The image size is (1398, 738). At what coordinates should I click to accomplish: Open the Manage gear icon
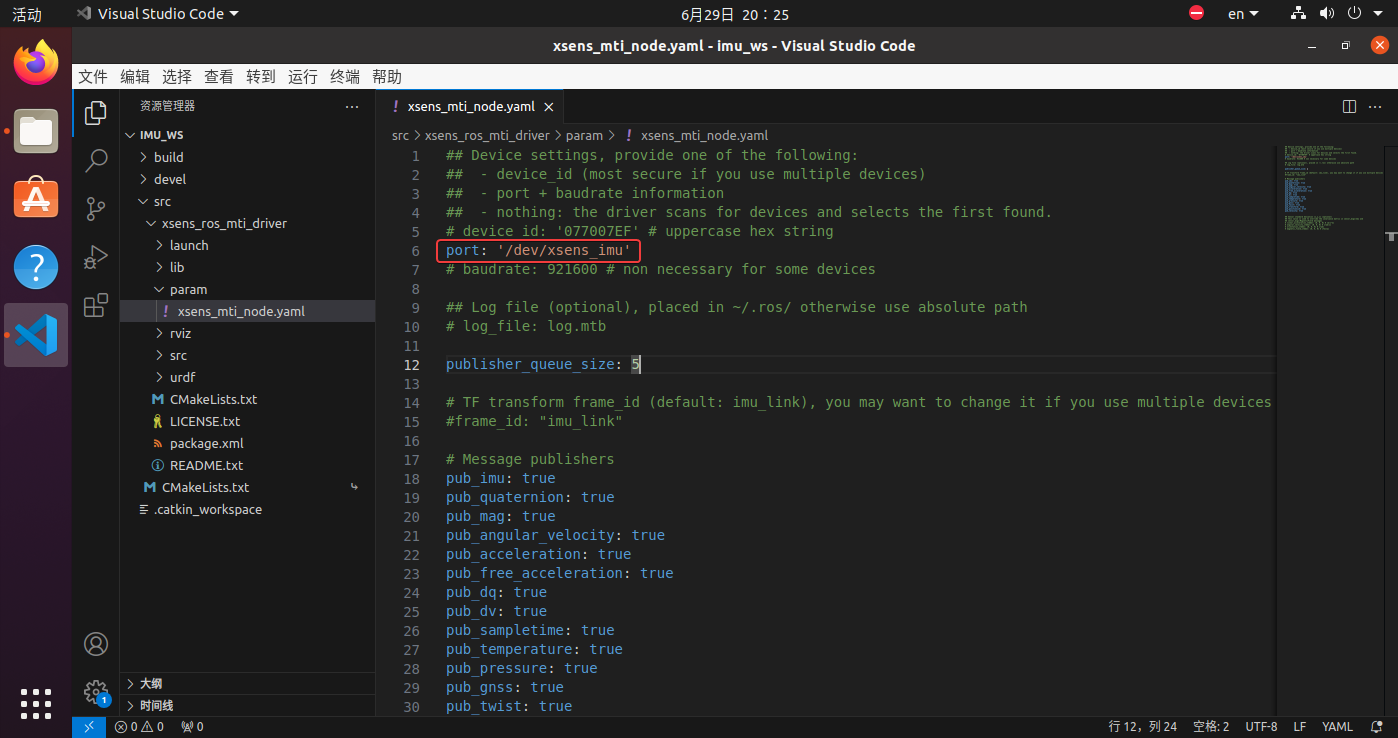[96, 691]
